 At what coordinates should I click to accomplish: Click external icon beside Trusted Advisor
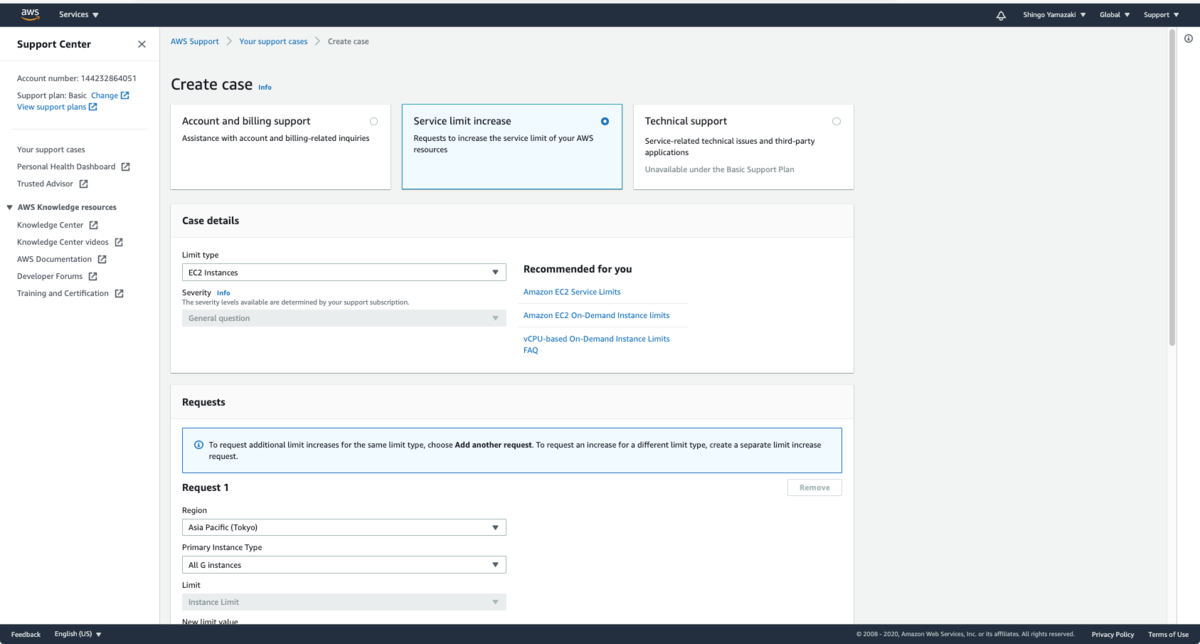(x=84, y=184)
